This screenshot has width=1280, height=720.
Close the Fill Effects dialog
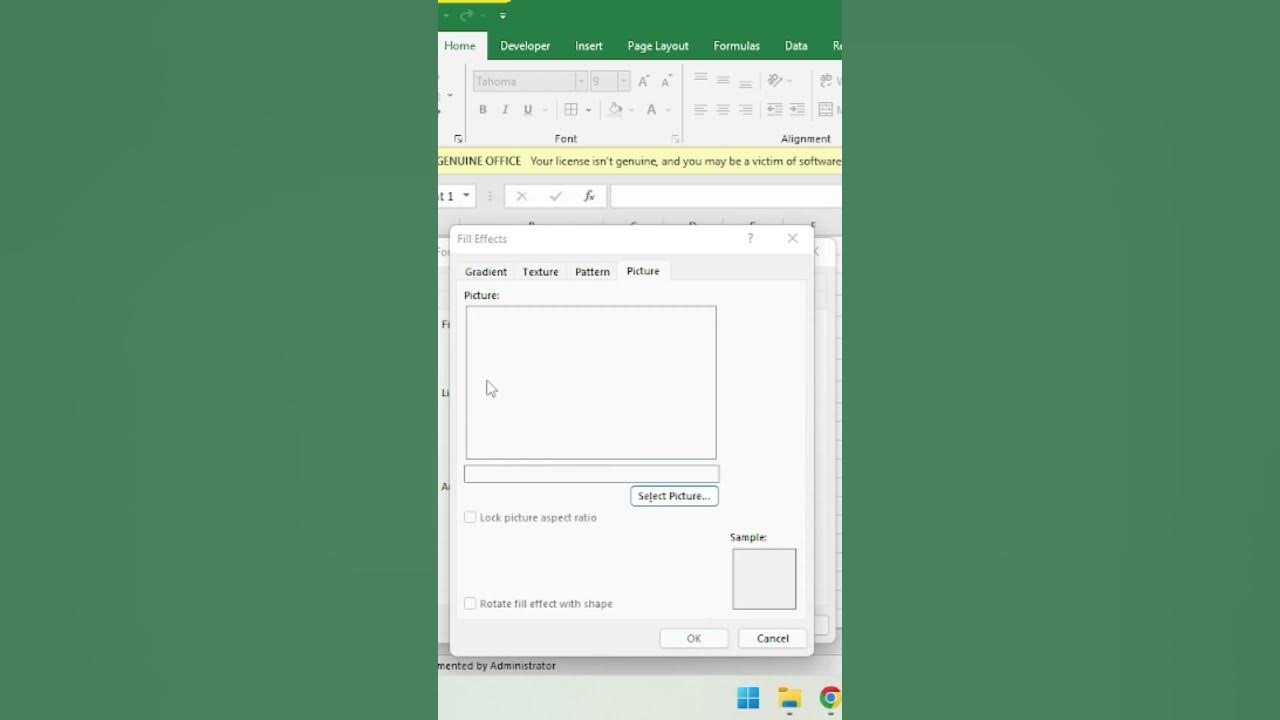click(793, 238)
